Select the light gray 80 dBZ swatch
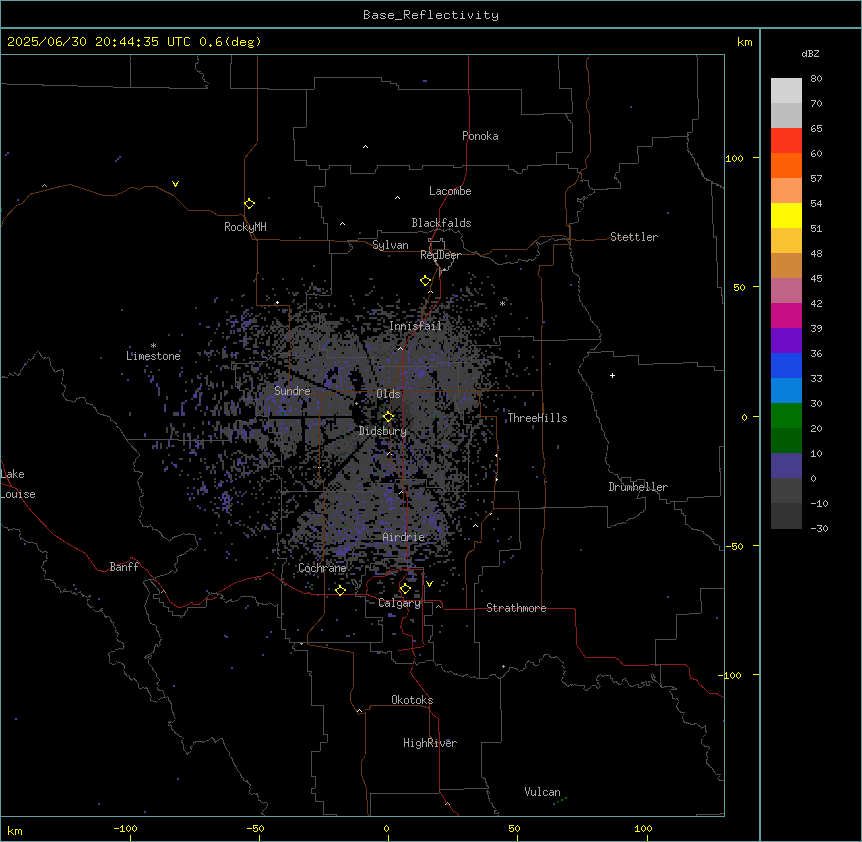This screenshot has height=842, width=862. pos(786,90)
